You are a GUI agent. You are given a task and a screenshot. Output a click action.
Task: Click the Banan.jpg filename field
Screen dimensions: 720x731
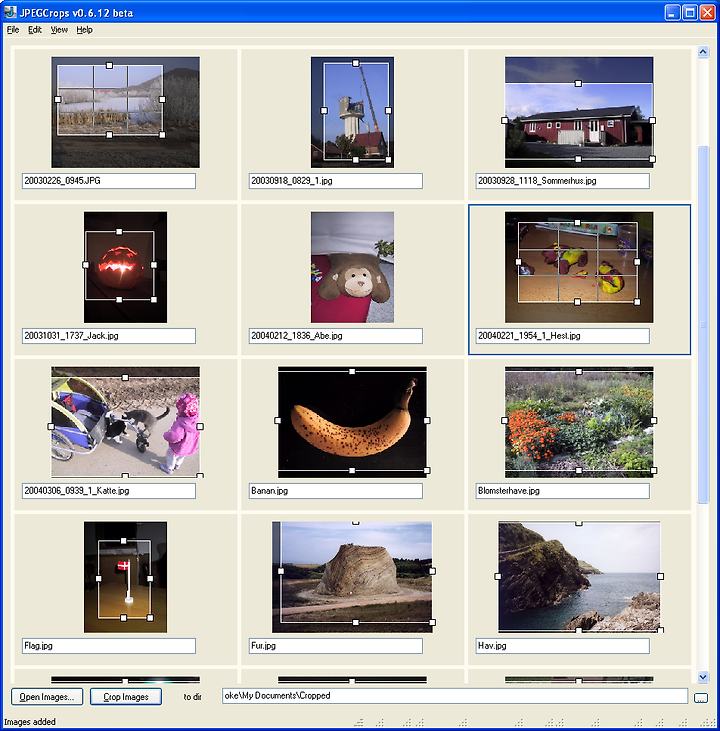click(x=336, y=490)
